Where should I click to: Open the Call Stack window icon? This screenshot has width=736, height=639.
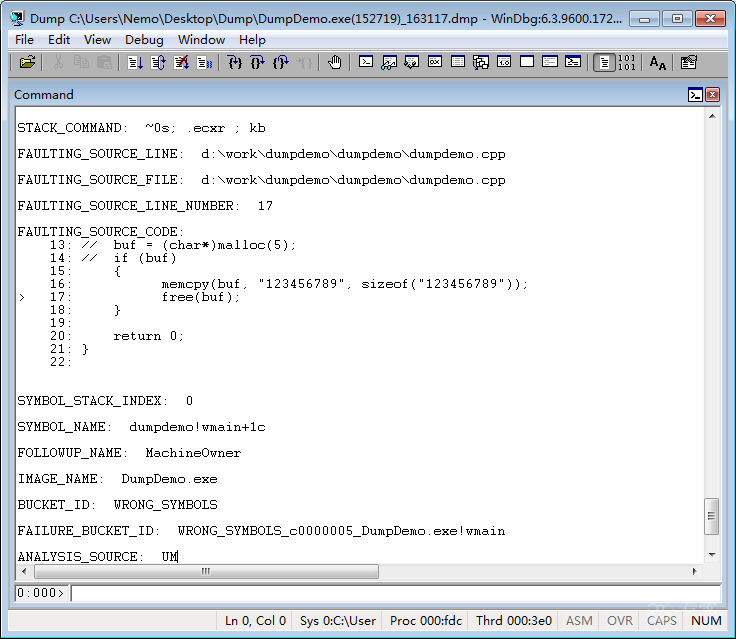(x=481, y=62)
